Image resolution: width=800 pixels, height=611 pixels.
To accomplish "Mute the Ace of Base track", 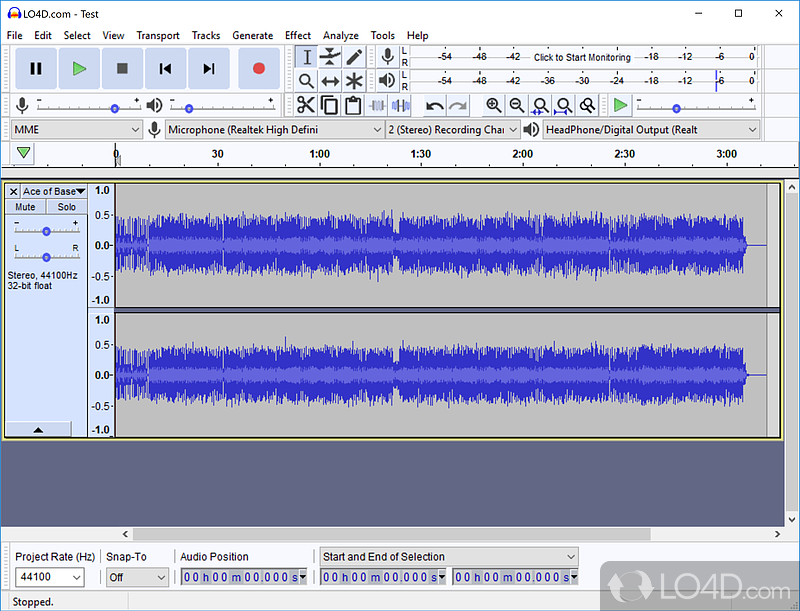I will [x=26, y=207].
